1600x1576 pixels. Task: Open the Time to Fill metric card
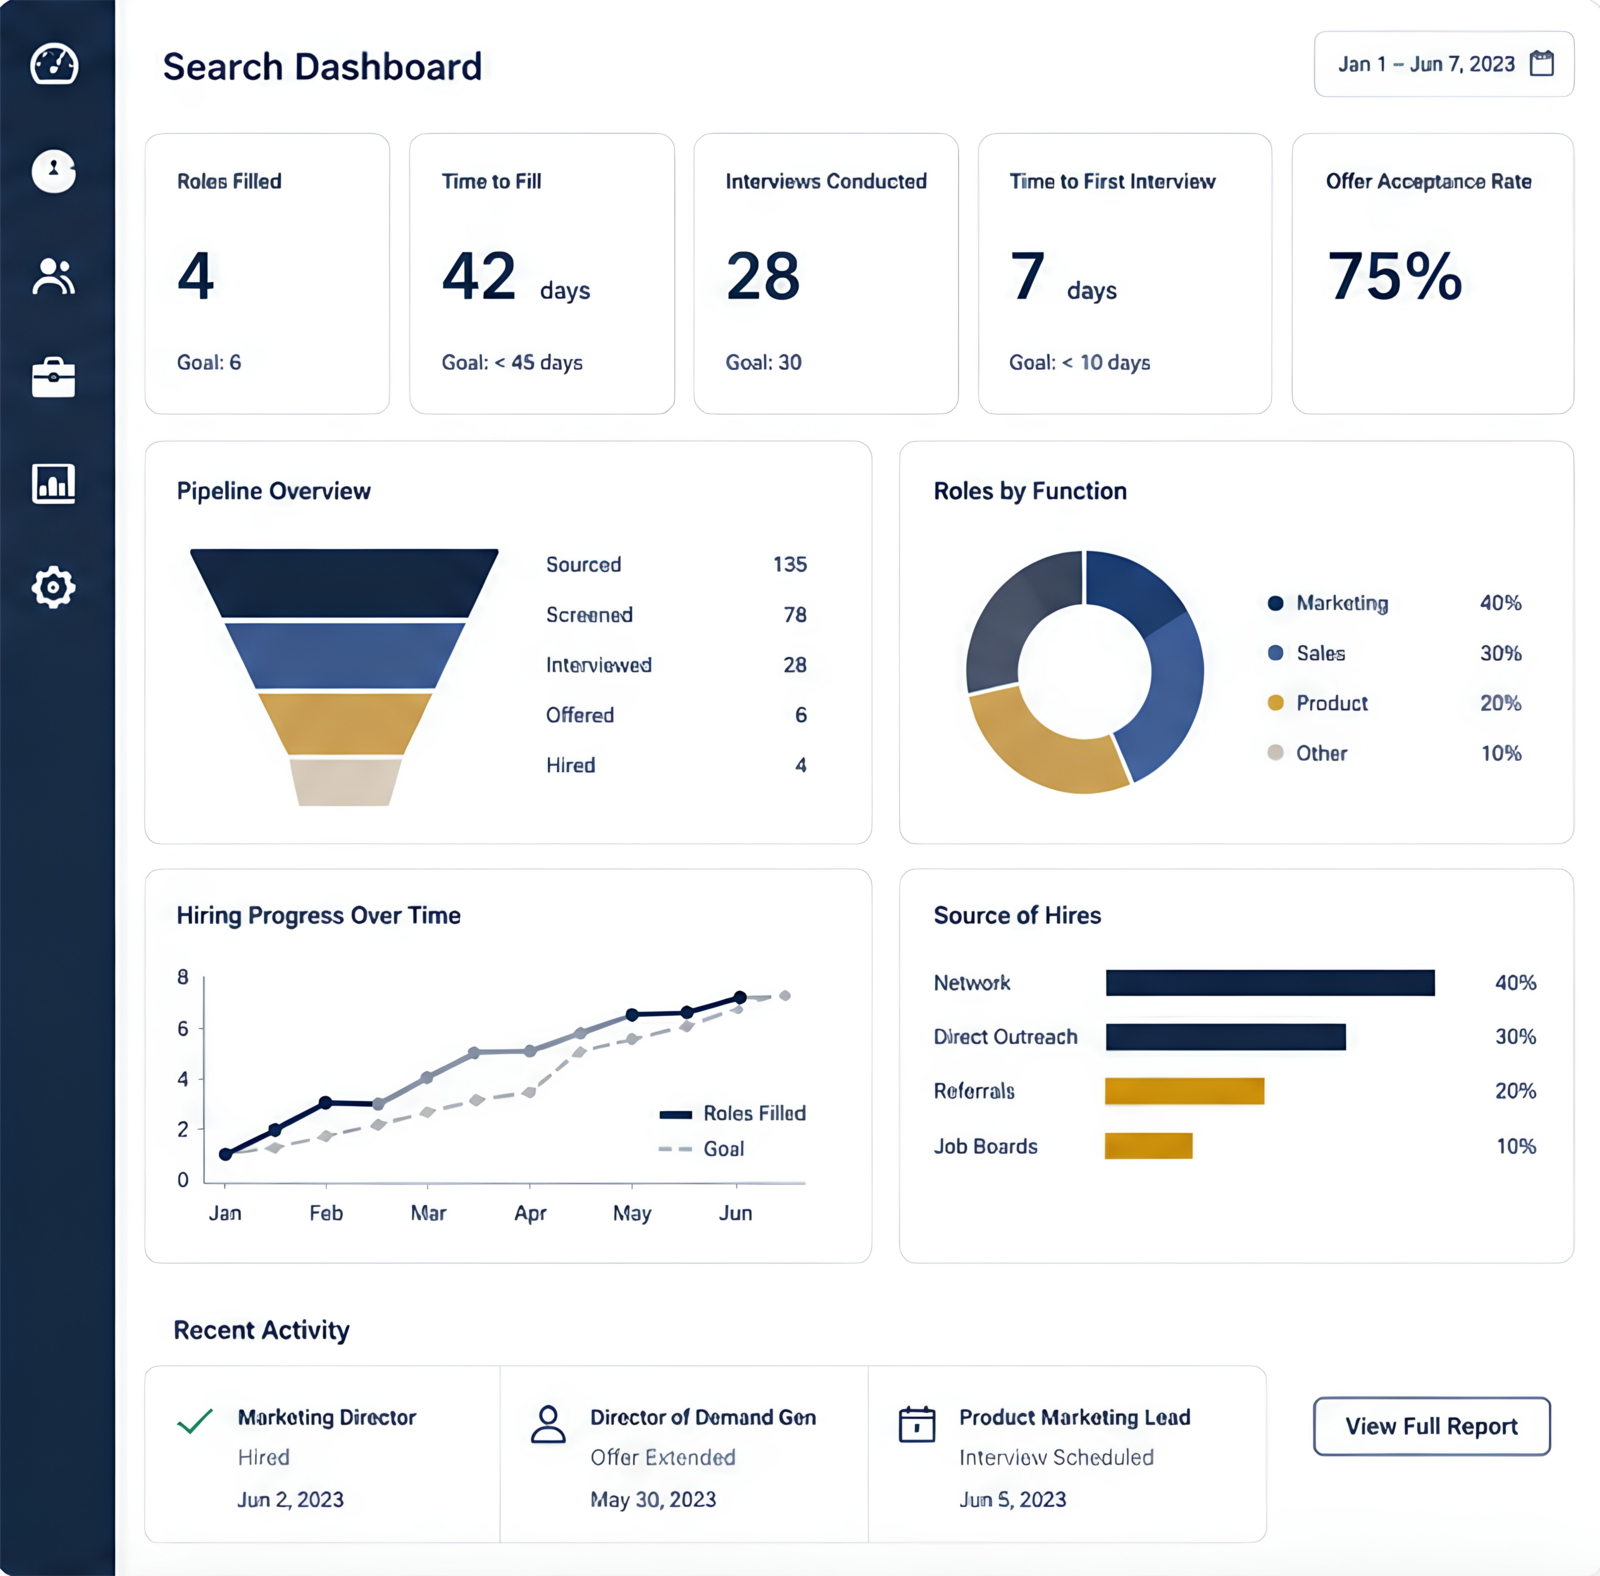(542, 273)
